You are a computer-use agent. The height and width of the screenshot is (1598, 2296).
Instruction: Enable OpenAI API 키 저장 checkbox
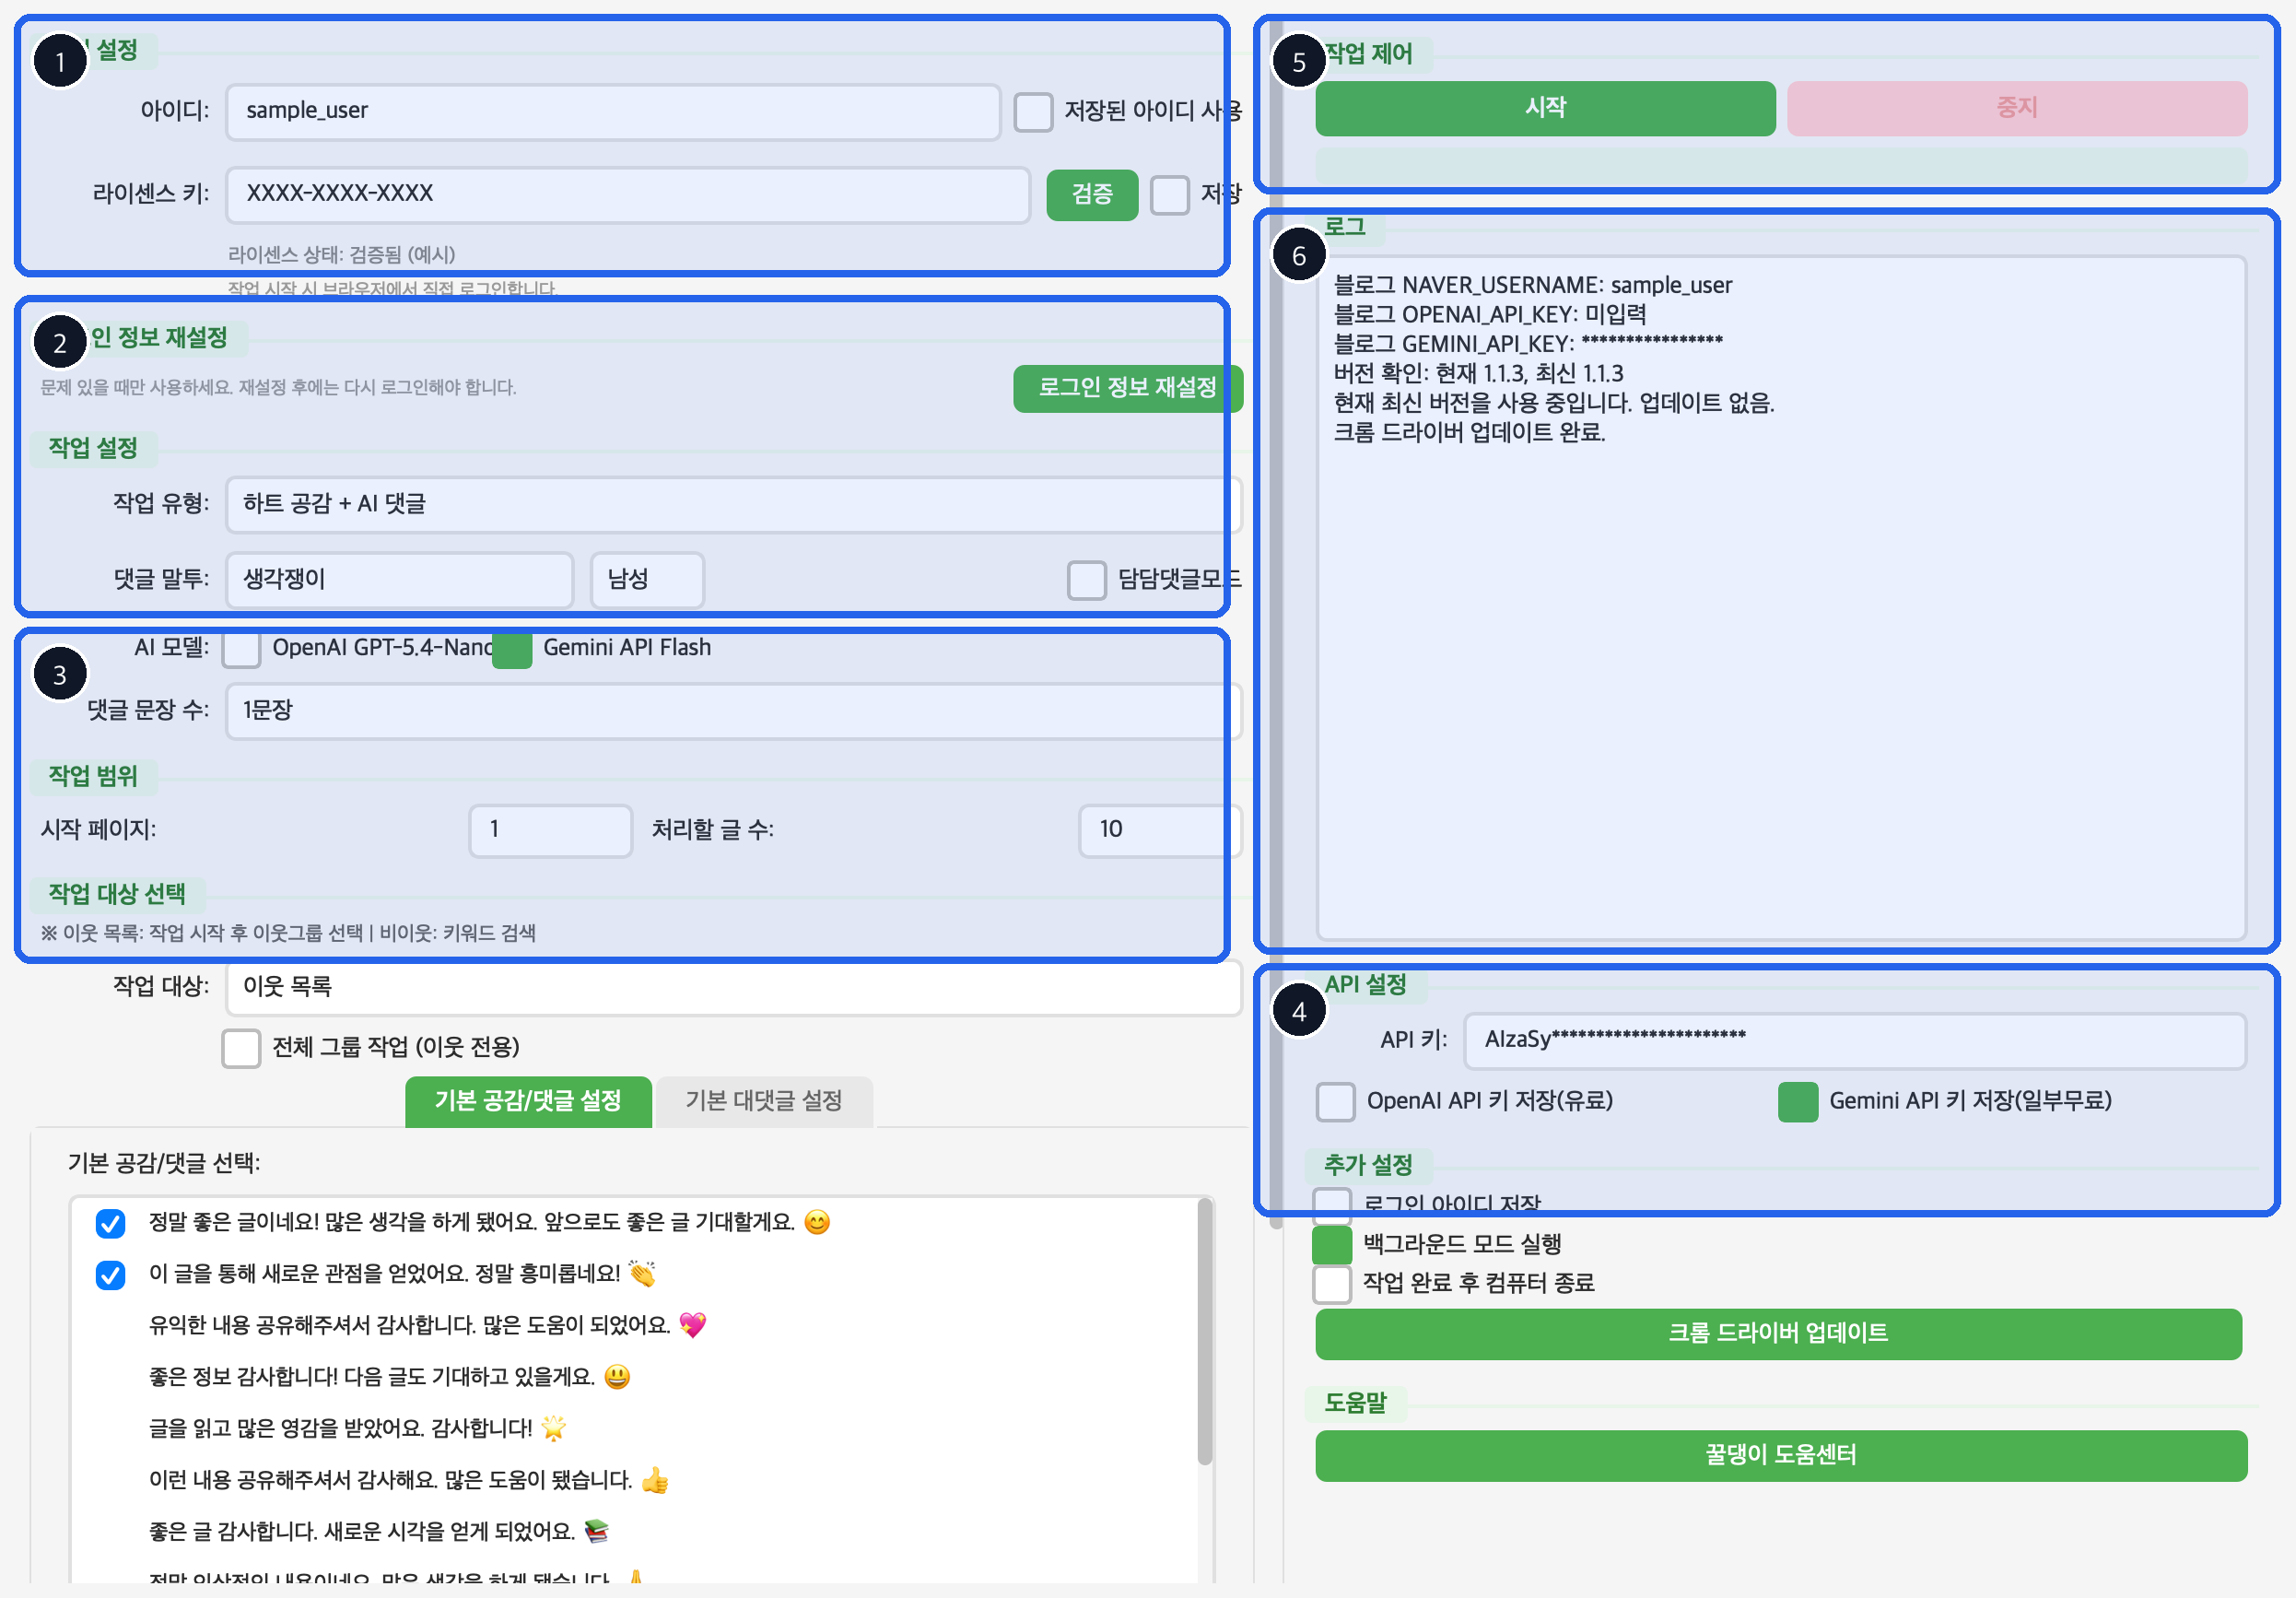point(1334,1101)
